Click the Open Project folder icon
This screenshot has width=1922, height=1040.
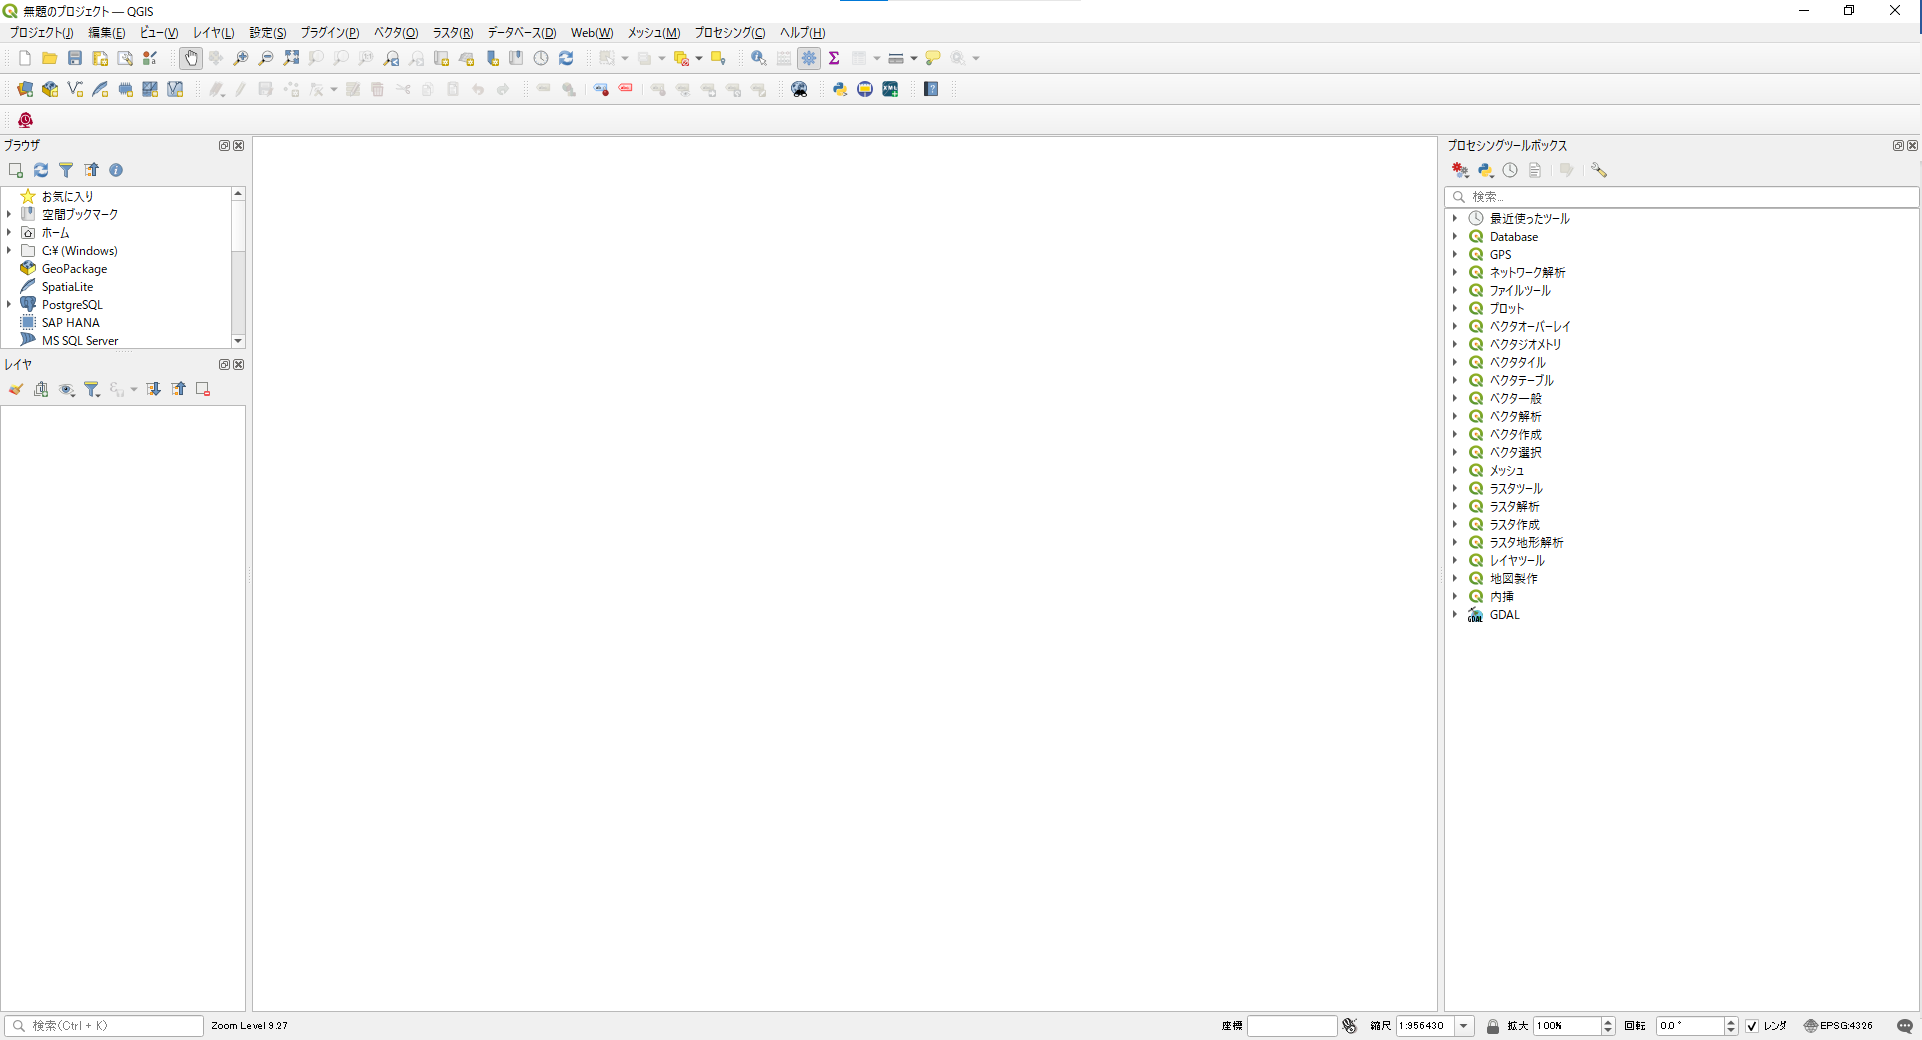point(49,59)
